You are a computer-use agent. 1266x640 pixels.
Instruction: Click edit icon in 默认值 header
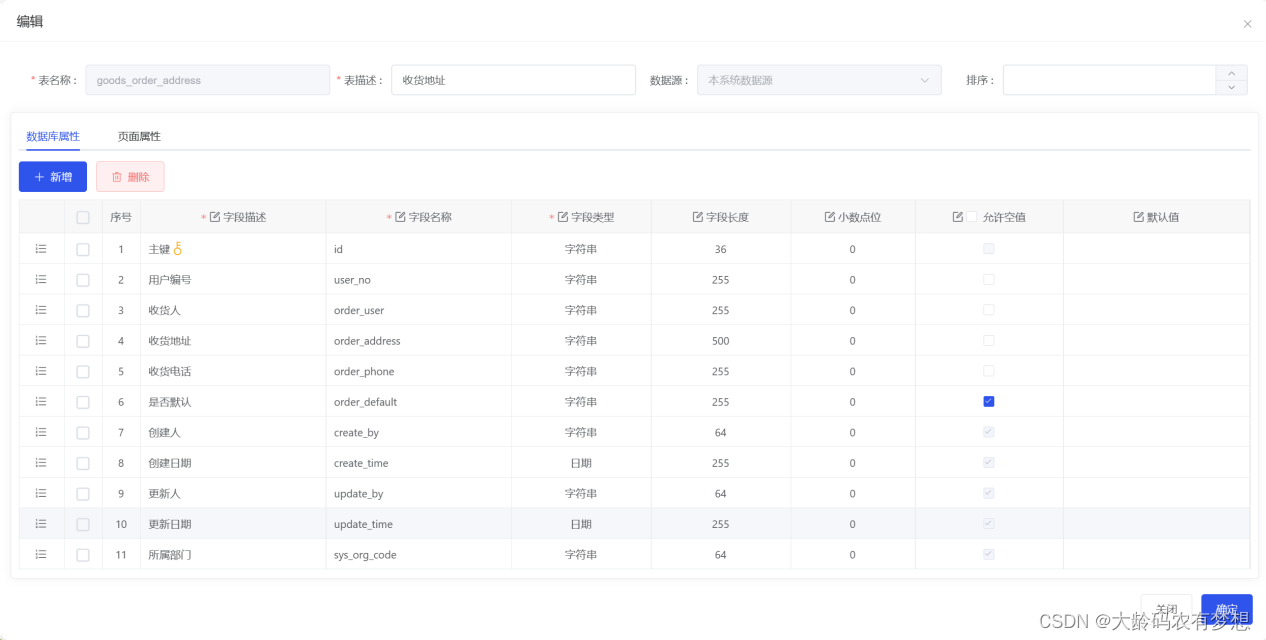click(1138, 216)
